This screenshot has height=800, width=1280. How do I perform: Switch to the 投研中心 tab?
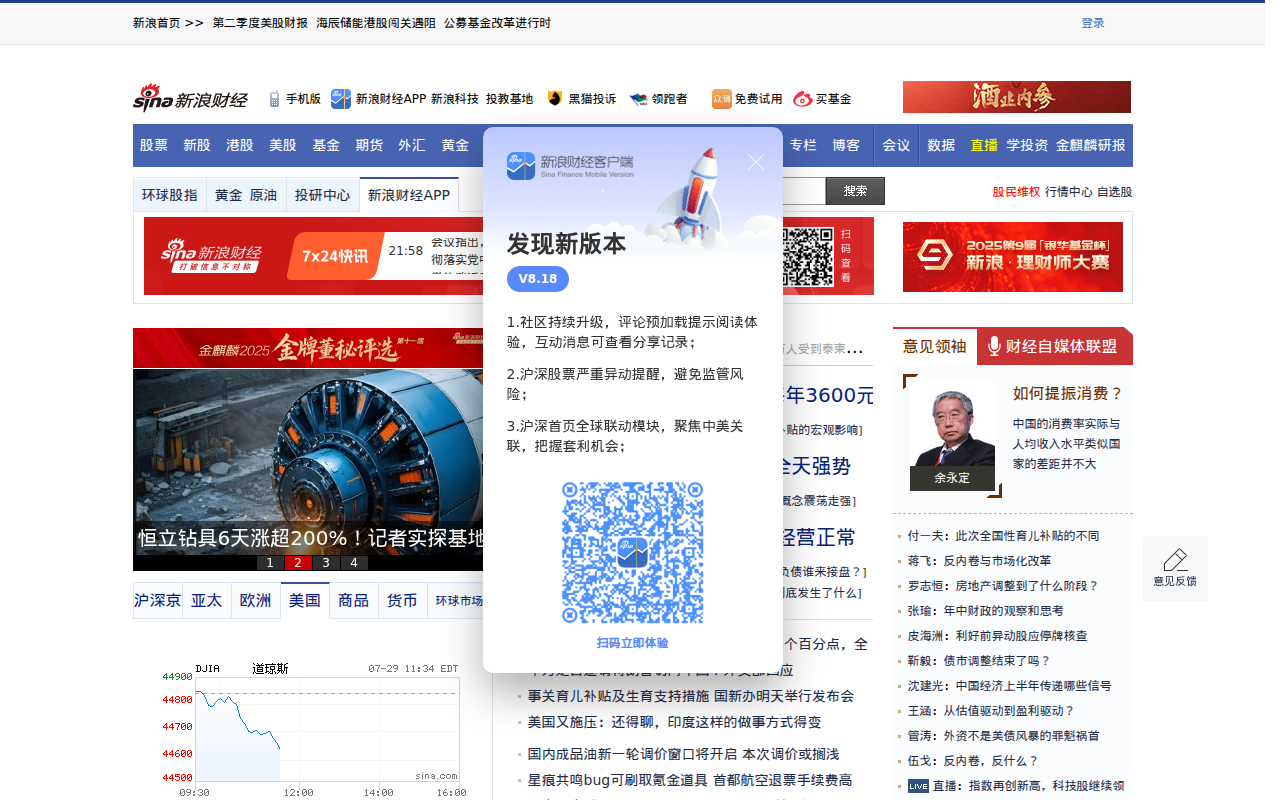pos(322,195)
